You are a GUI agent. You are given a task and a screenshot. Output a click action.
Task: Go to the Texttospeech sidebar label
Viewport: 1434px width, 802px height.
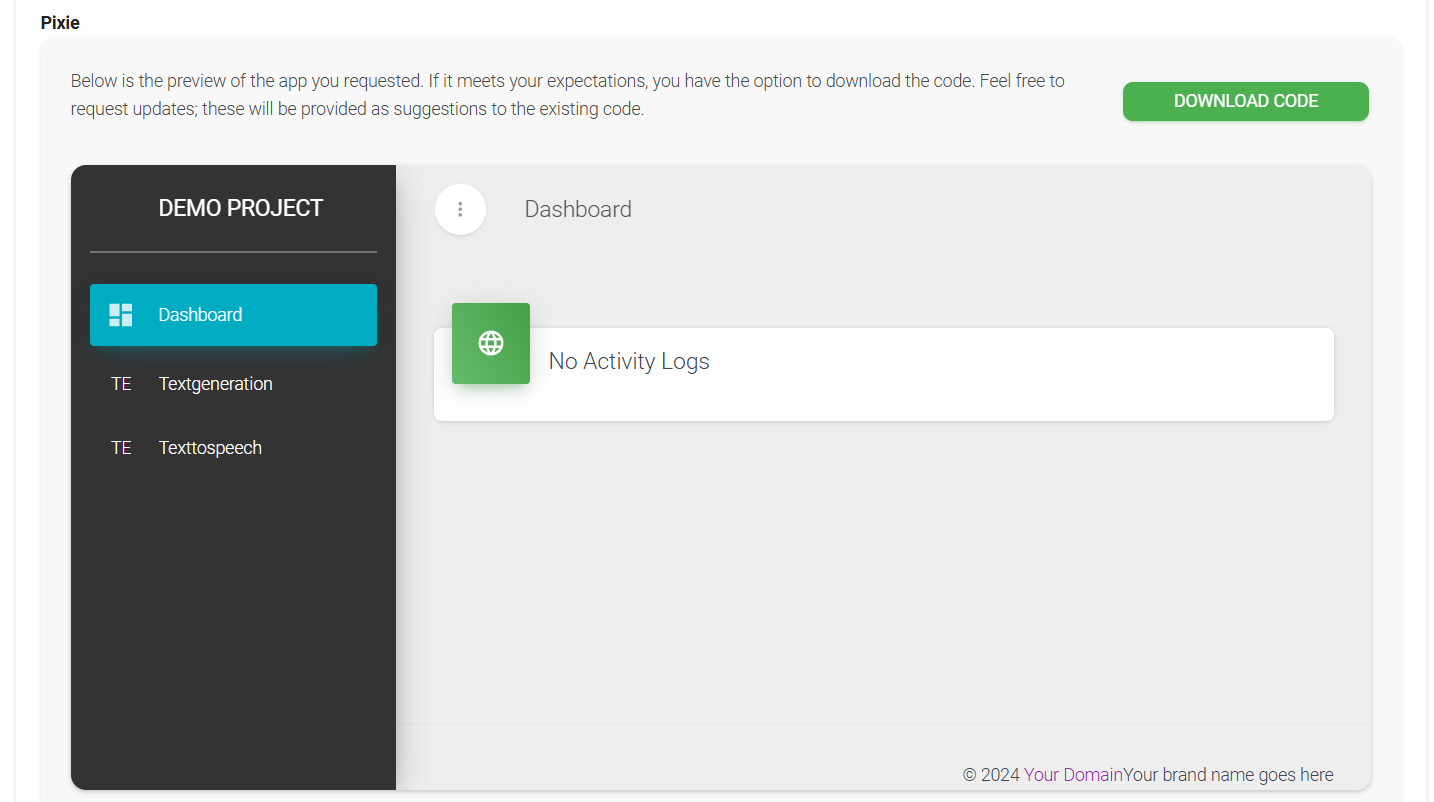coord(210,448)
